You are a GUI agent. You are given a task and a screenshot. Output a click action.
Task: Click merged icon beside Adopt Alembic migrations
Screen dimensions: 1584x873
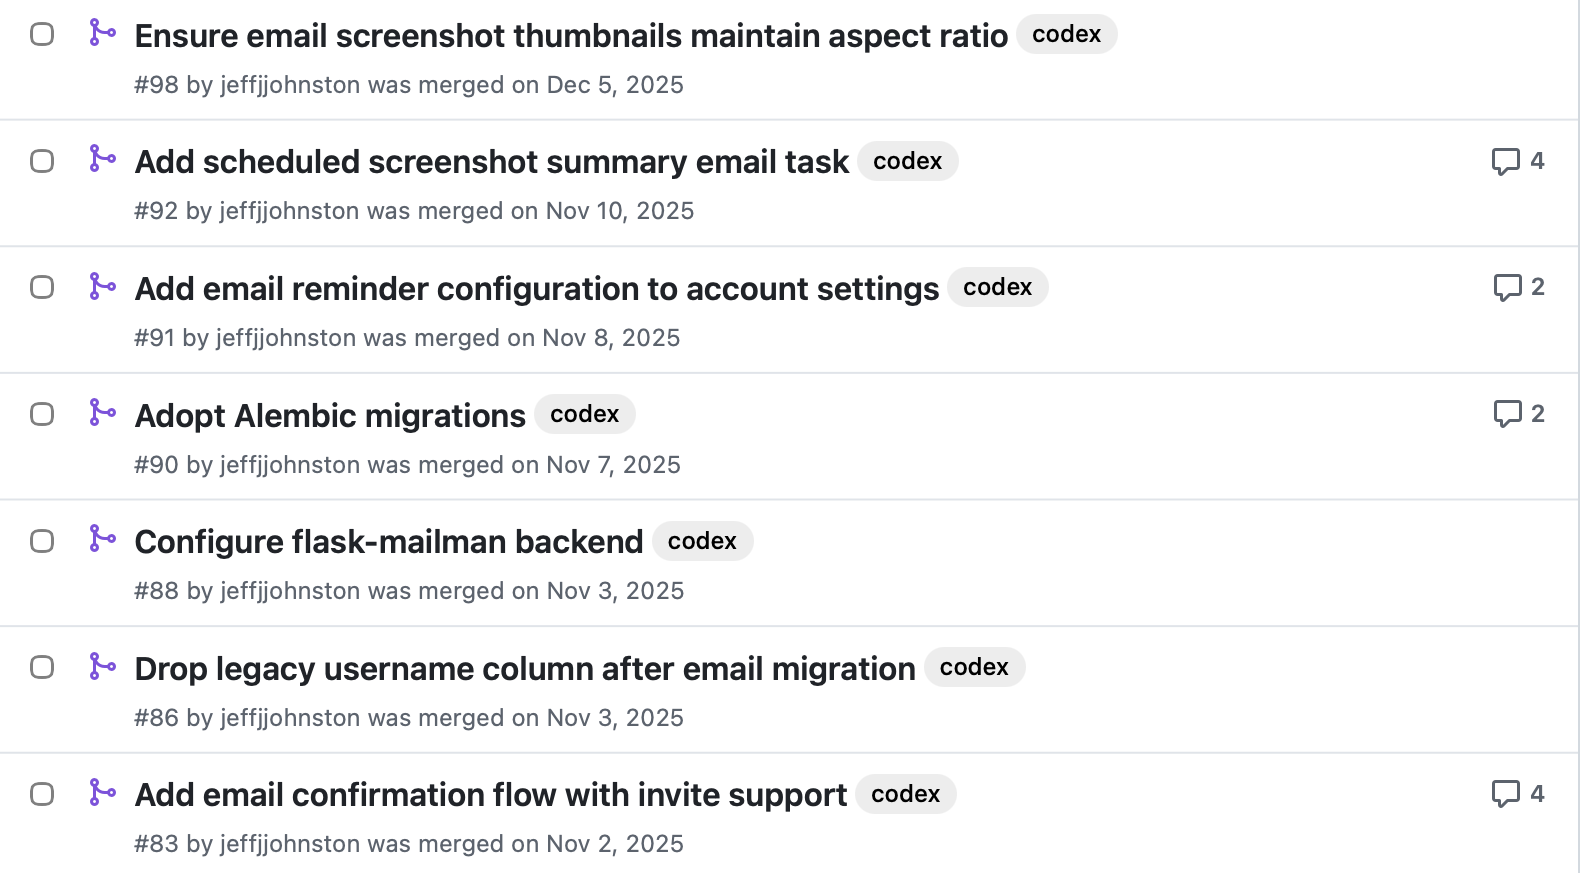[x=102, y=412]
